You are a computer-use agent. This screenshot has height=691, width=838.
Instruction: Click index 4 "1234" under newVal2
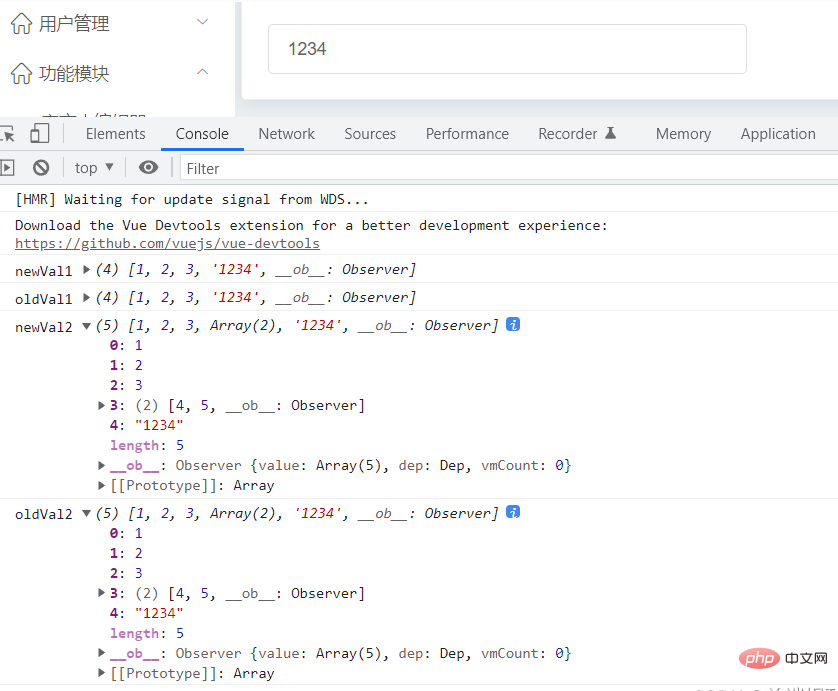[146, 425]
